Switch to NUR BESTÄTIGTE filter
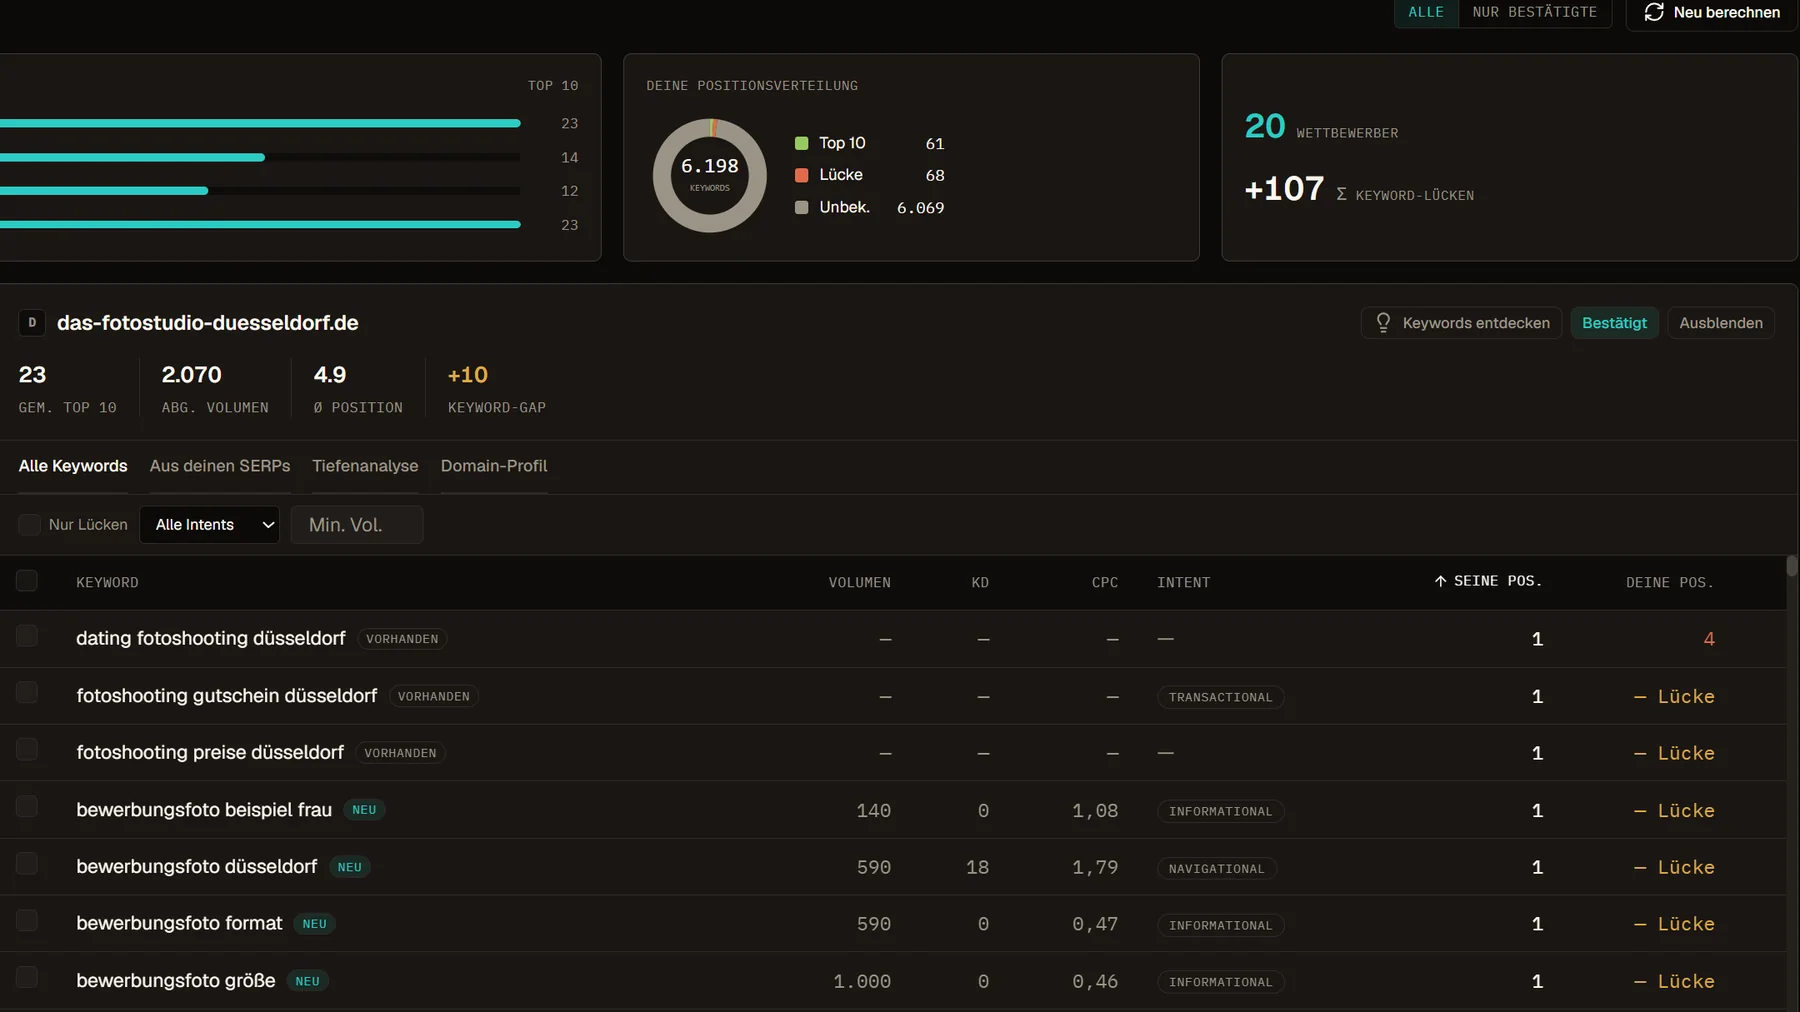 click(1534, 12)
